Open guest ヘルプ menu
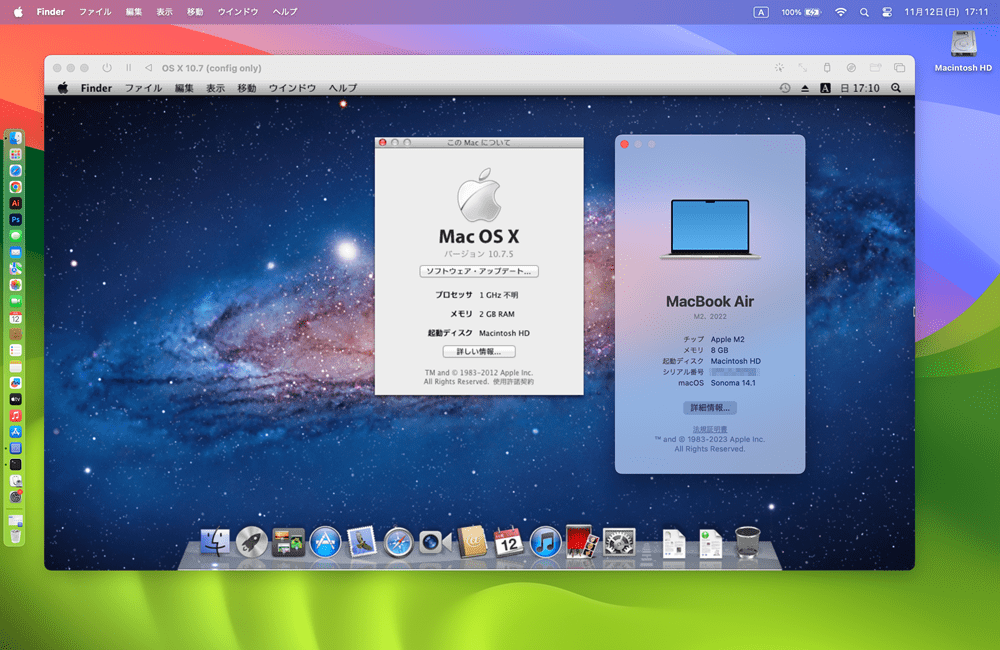Viewport: 1000px width, 650px height. point(342,88)
